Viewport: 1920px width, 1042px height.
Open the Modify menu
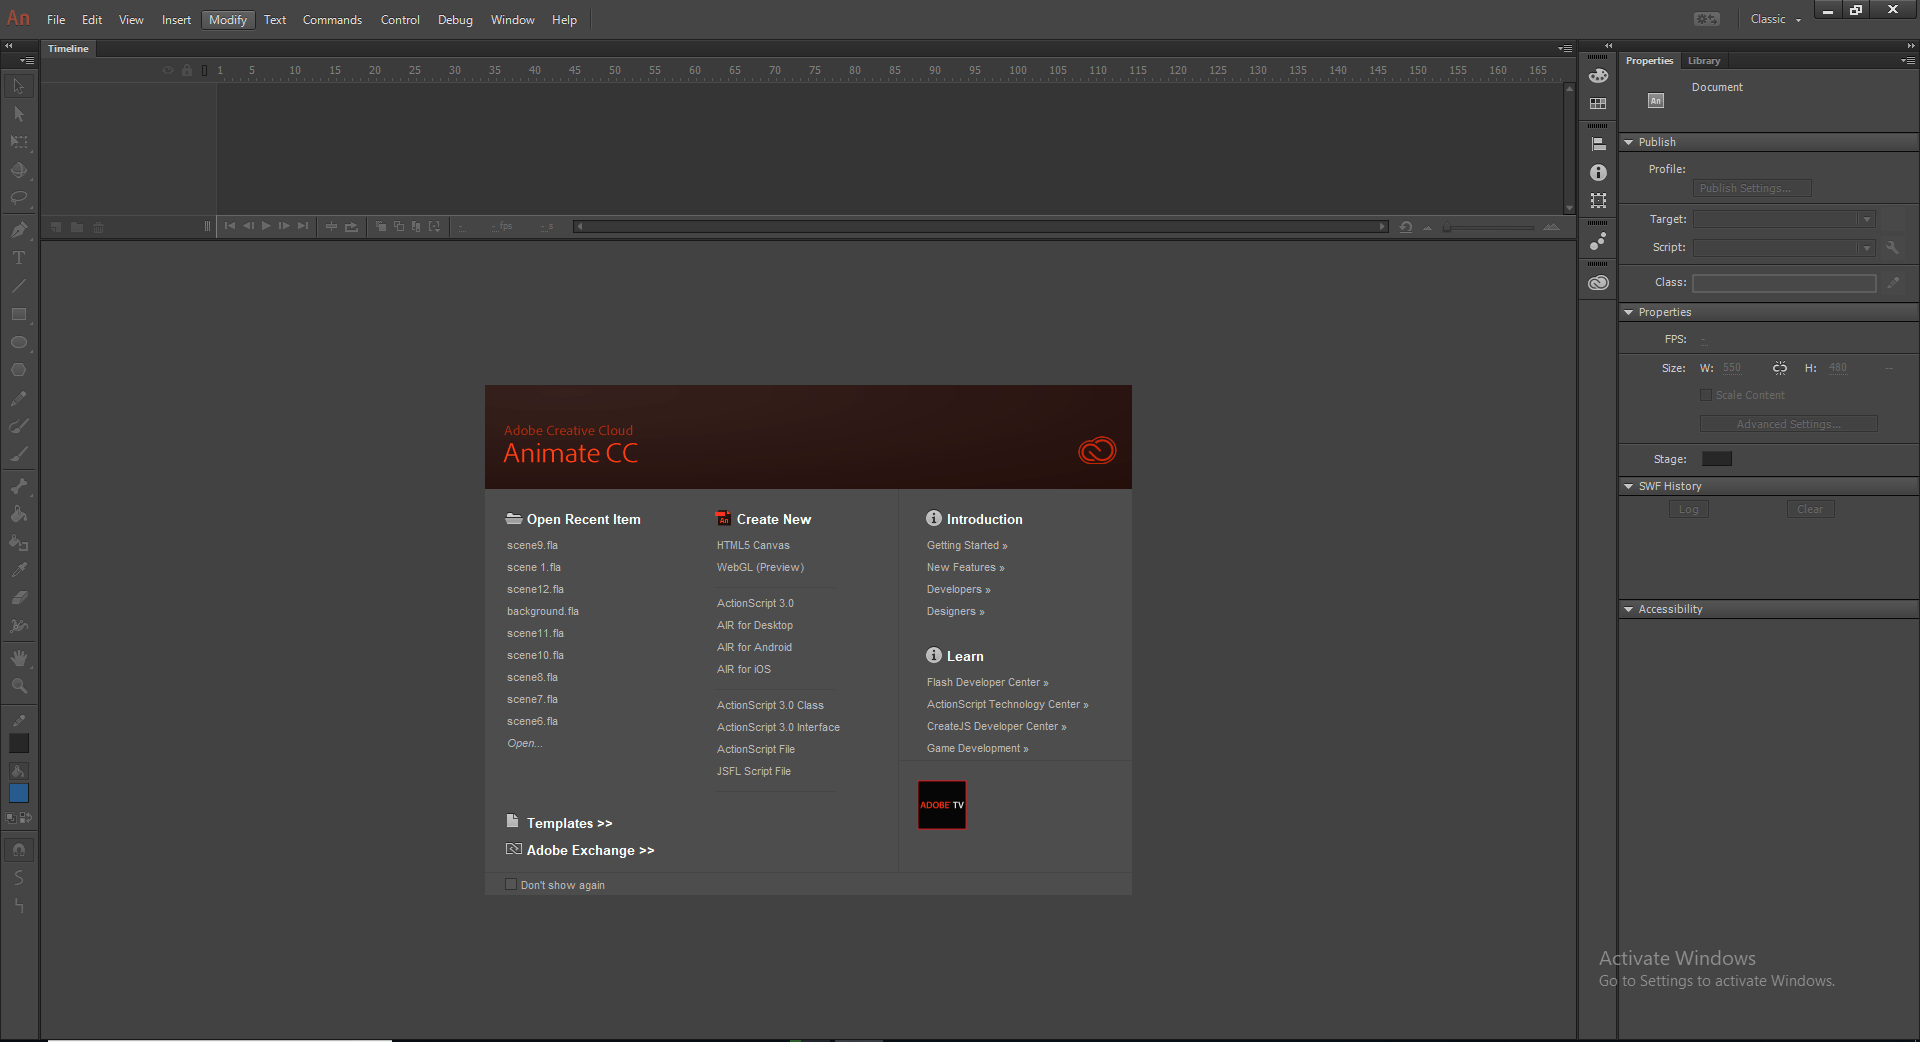coord(228,20)
